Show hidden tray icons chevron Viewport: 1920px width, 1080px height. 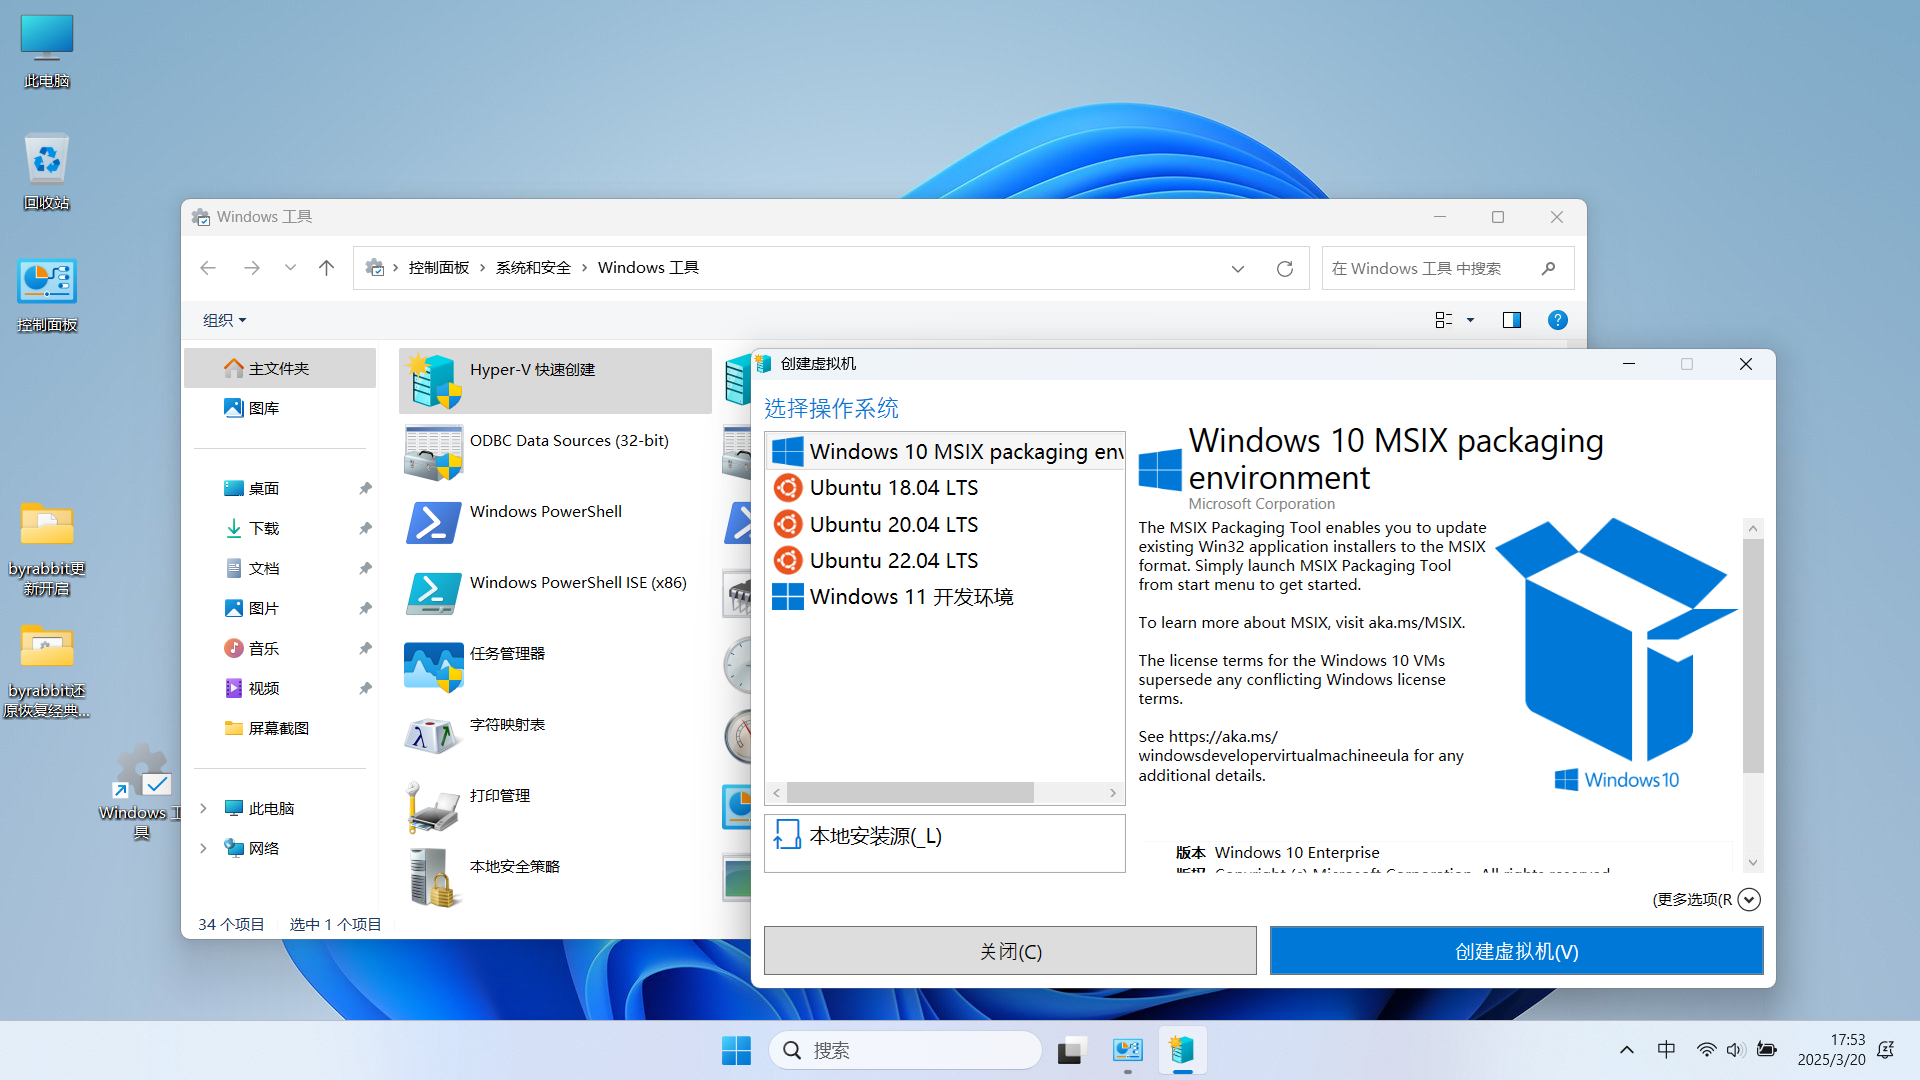[1627, 1050]
